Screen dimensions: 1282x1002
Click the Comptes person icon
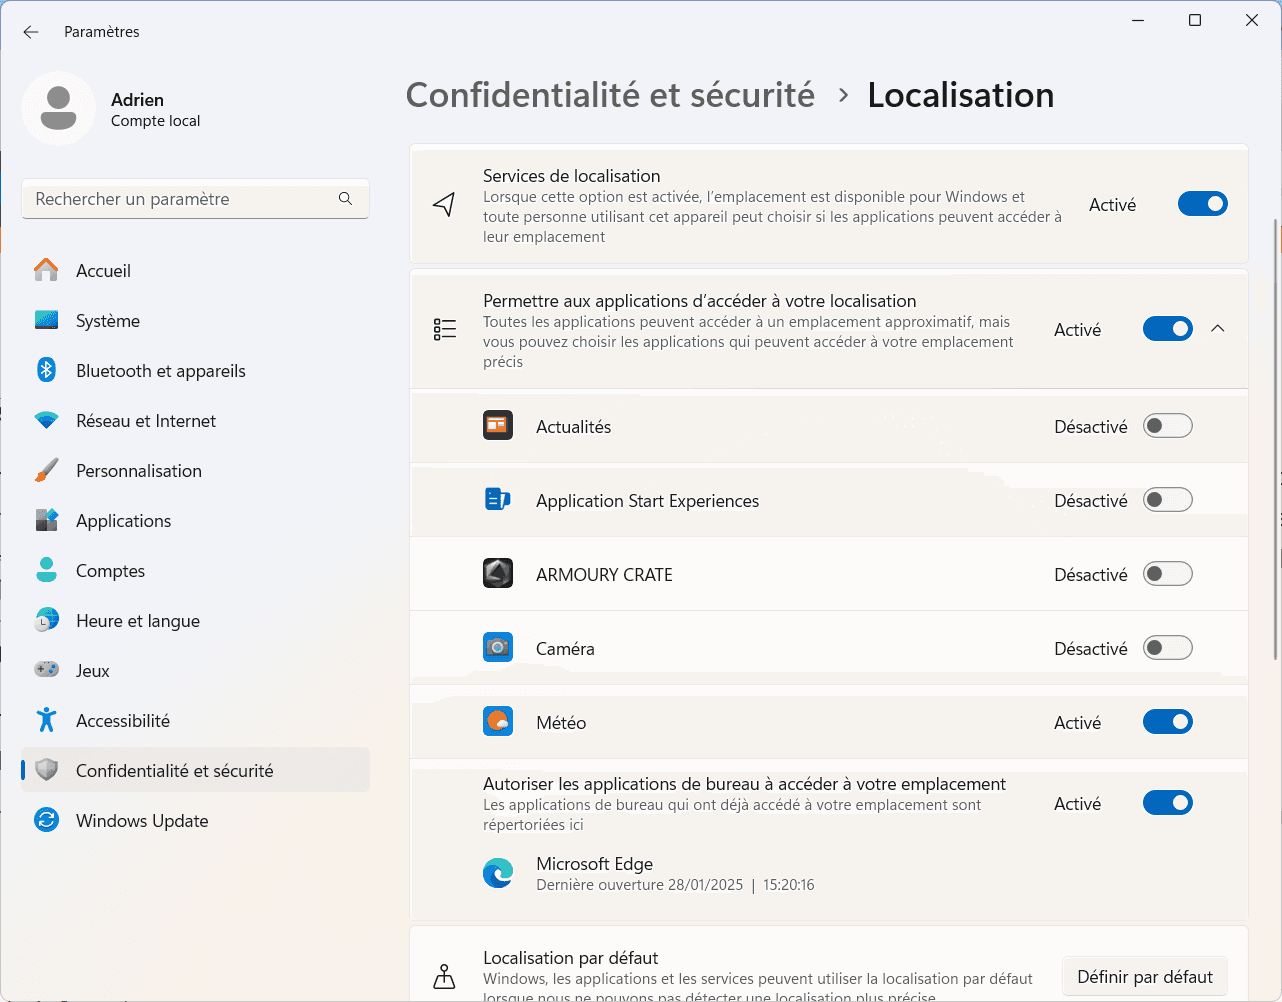(46, 570)
